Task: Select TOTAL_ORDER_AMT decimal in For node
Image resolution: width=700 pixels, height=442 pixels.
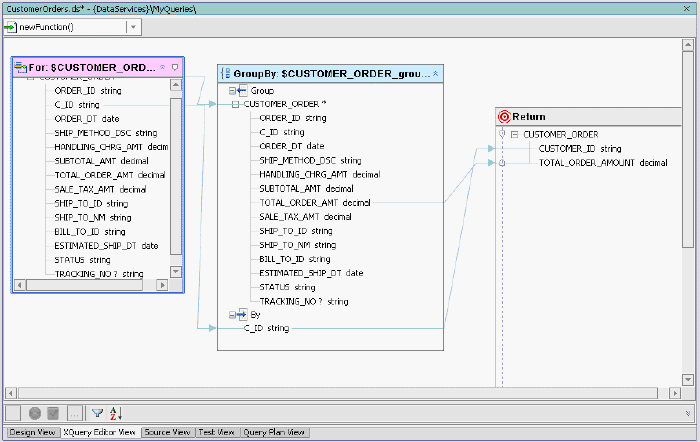Action: [110, 175]
